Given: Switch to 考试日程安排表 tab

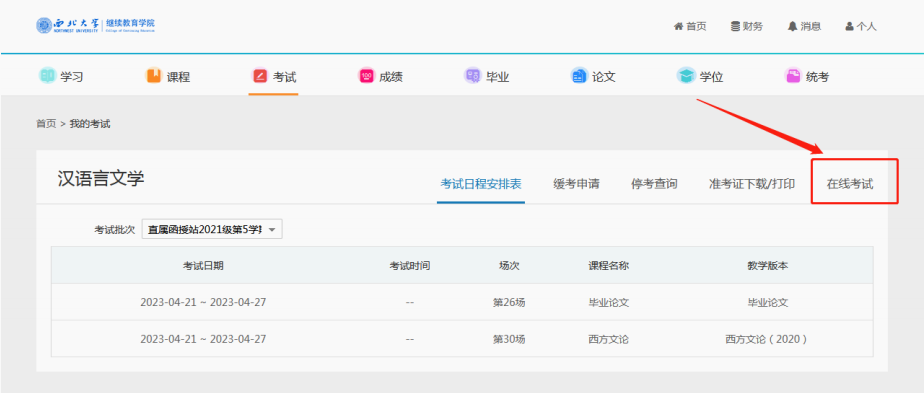Looking at the screenshot, I should (x=481, y=184).
